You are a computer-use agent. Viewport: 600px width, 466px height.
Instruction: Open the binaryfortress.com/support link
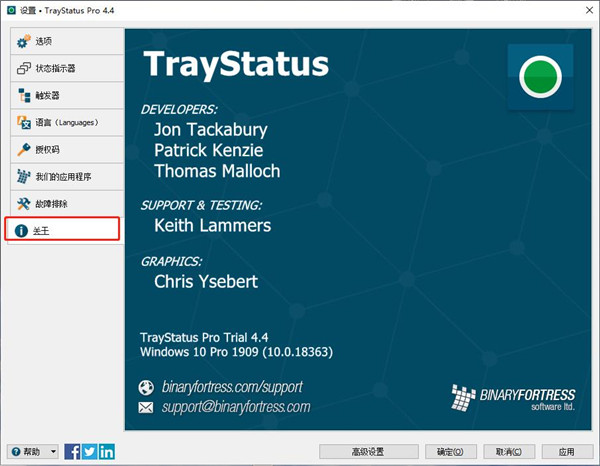232,387
